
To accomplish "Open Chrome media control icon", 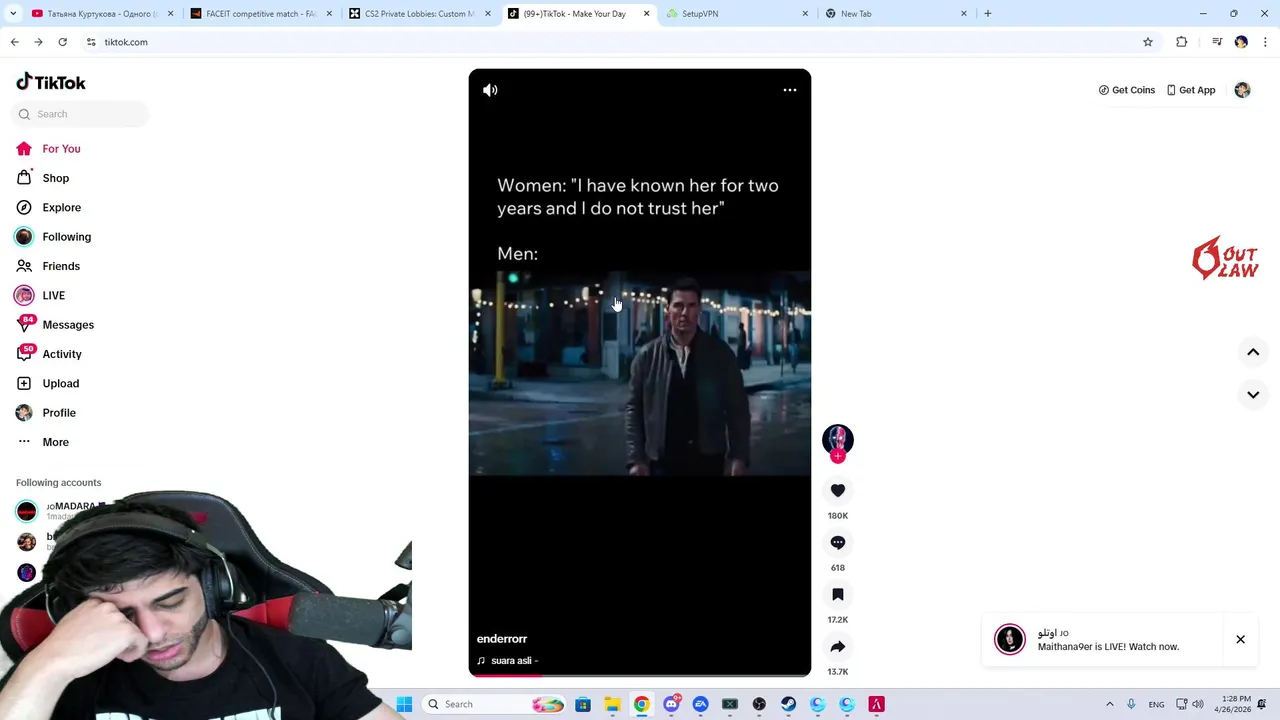I will point(1217,42).
